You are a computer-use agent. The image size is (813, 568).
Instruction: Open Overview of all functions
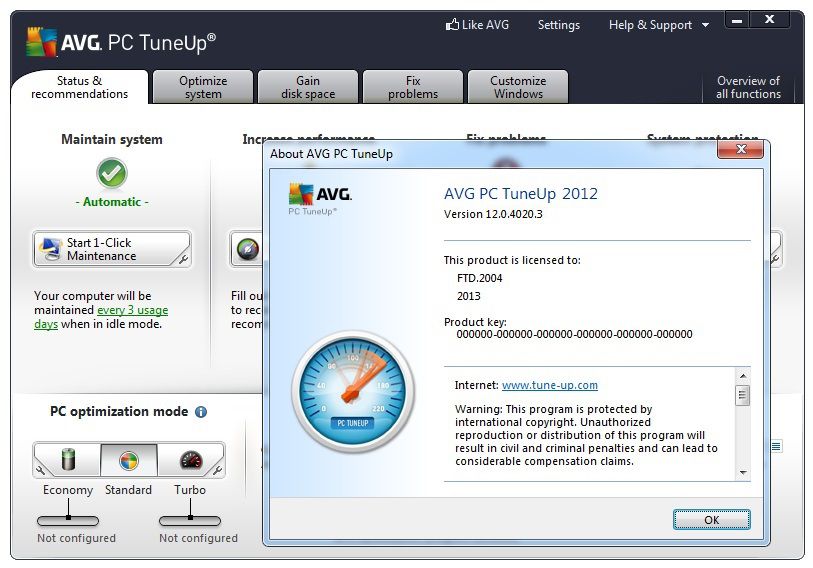tap(748, 87)
